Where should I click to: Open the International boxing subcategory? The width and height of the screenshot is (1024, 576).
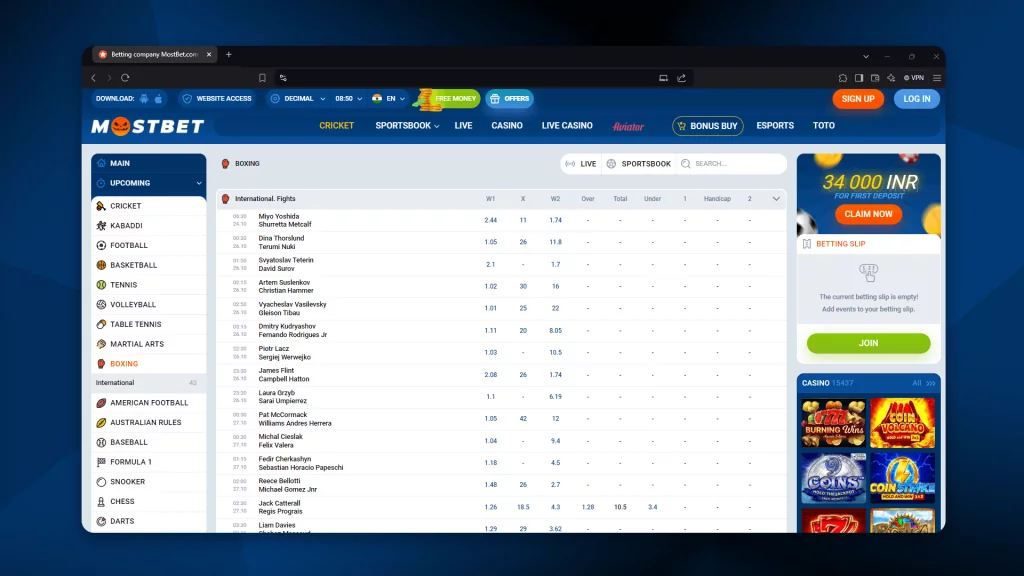point(149,383)
